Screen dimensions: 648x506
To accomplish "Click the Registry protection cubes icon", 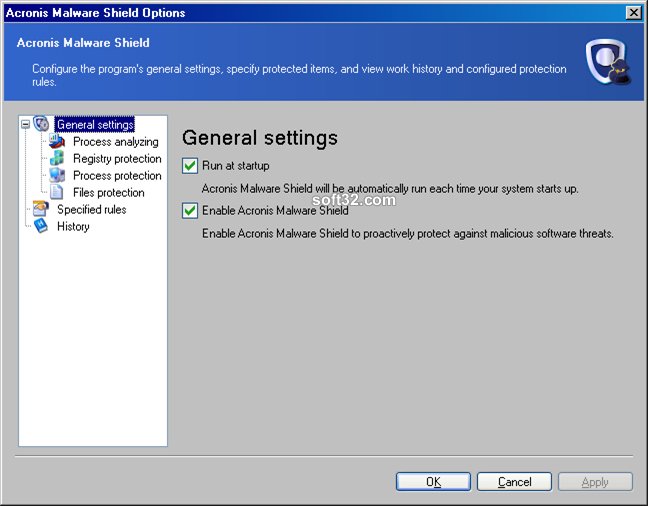I will (x=57, y=158).
